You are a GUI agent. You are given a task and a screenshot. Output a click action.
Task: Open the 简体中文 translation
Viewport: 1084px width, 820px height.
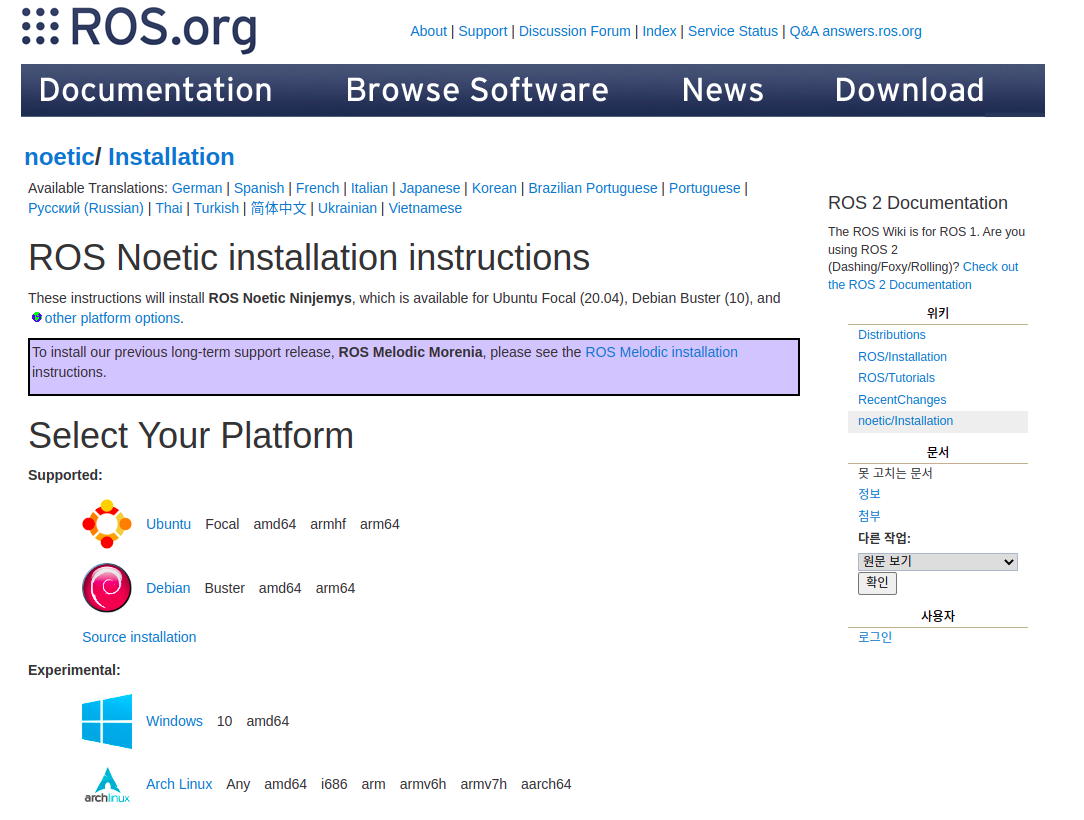tap(279, 208)
